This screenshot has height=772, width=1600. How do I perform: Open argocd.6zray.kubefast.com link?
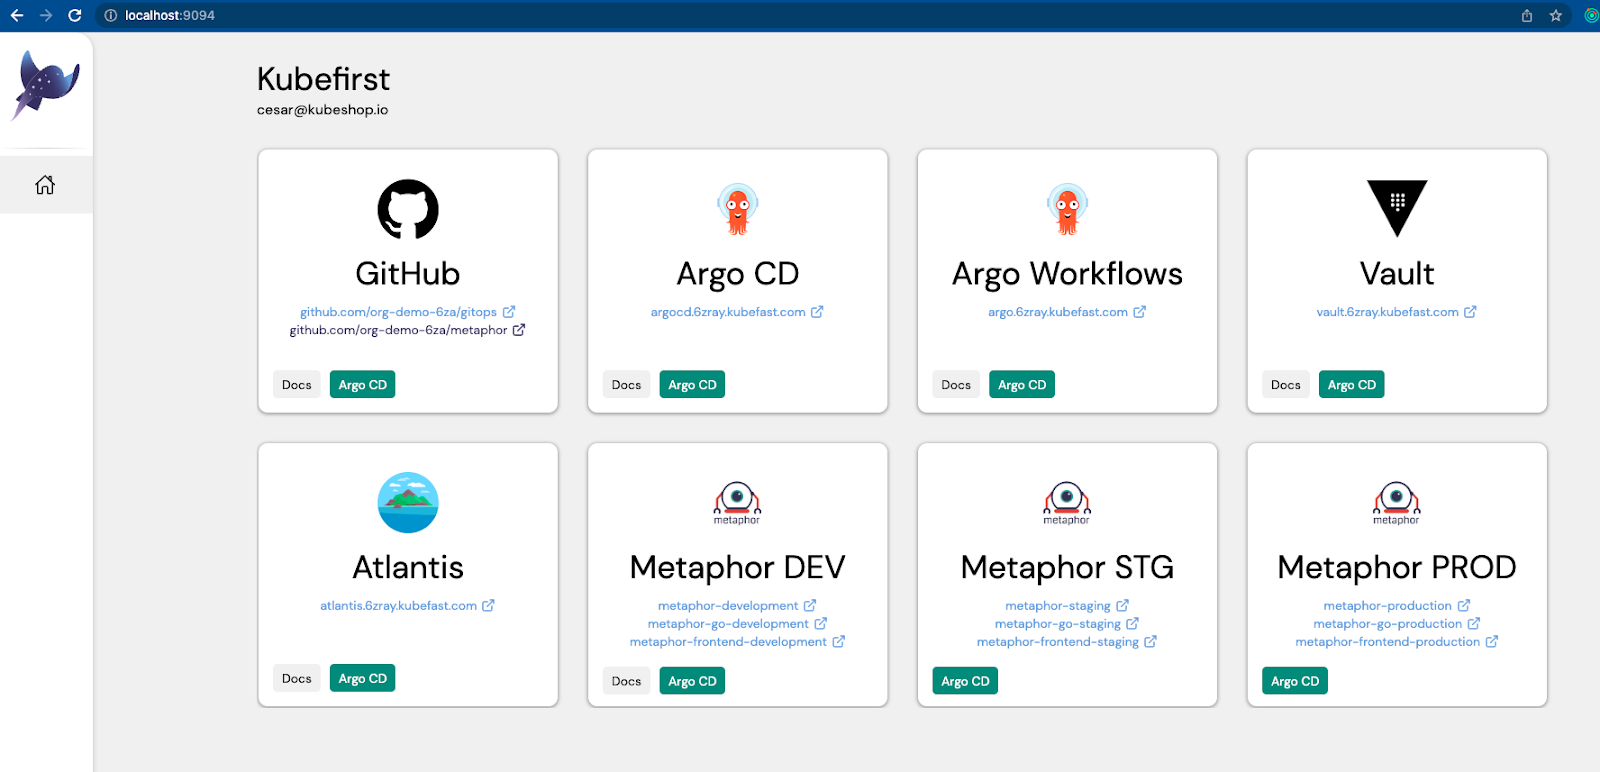[x=728, y=312]
